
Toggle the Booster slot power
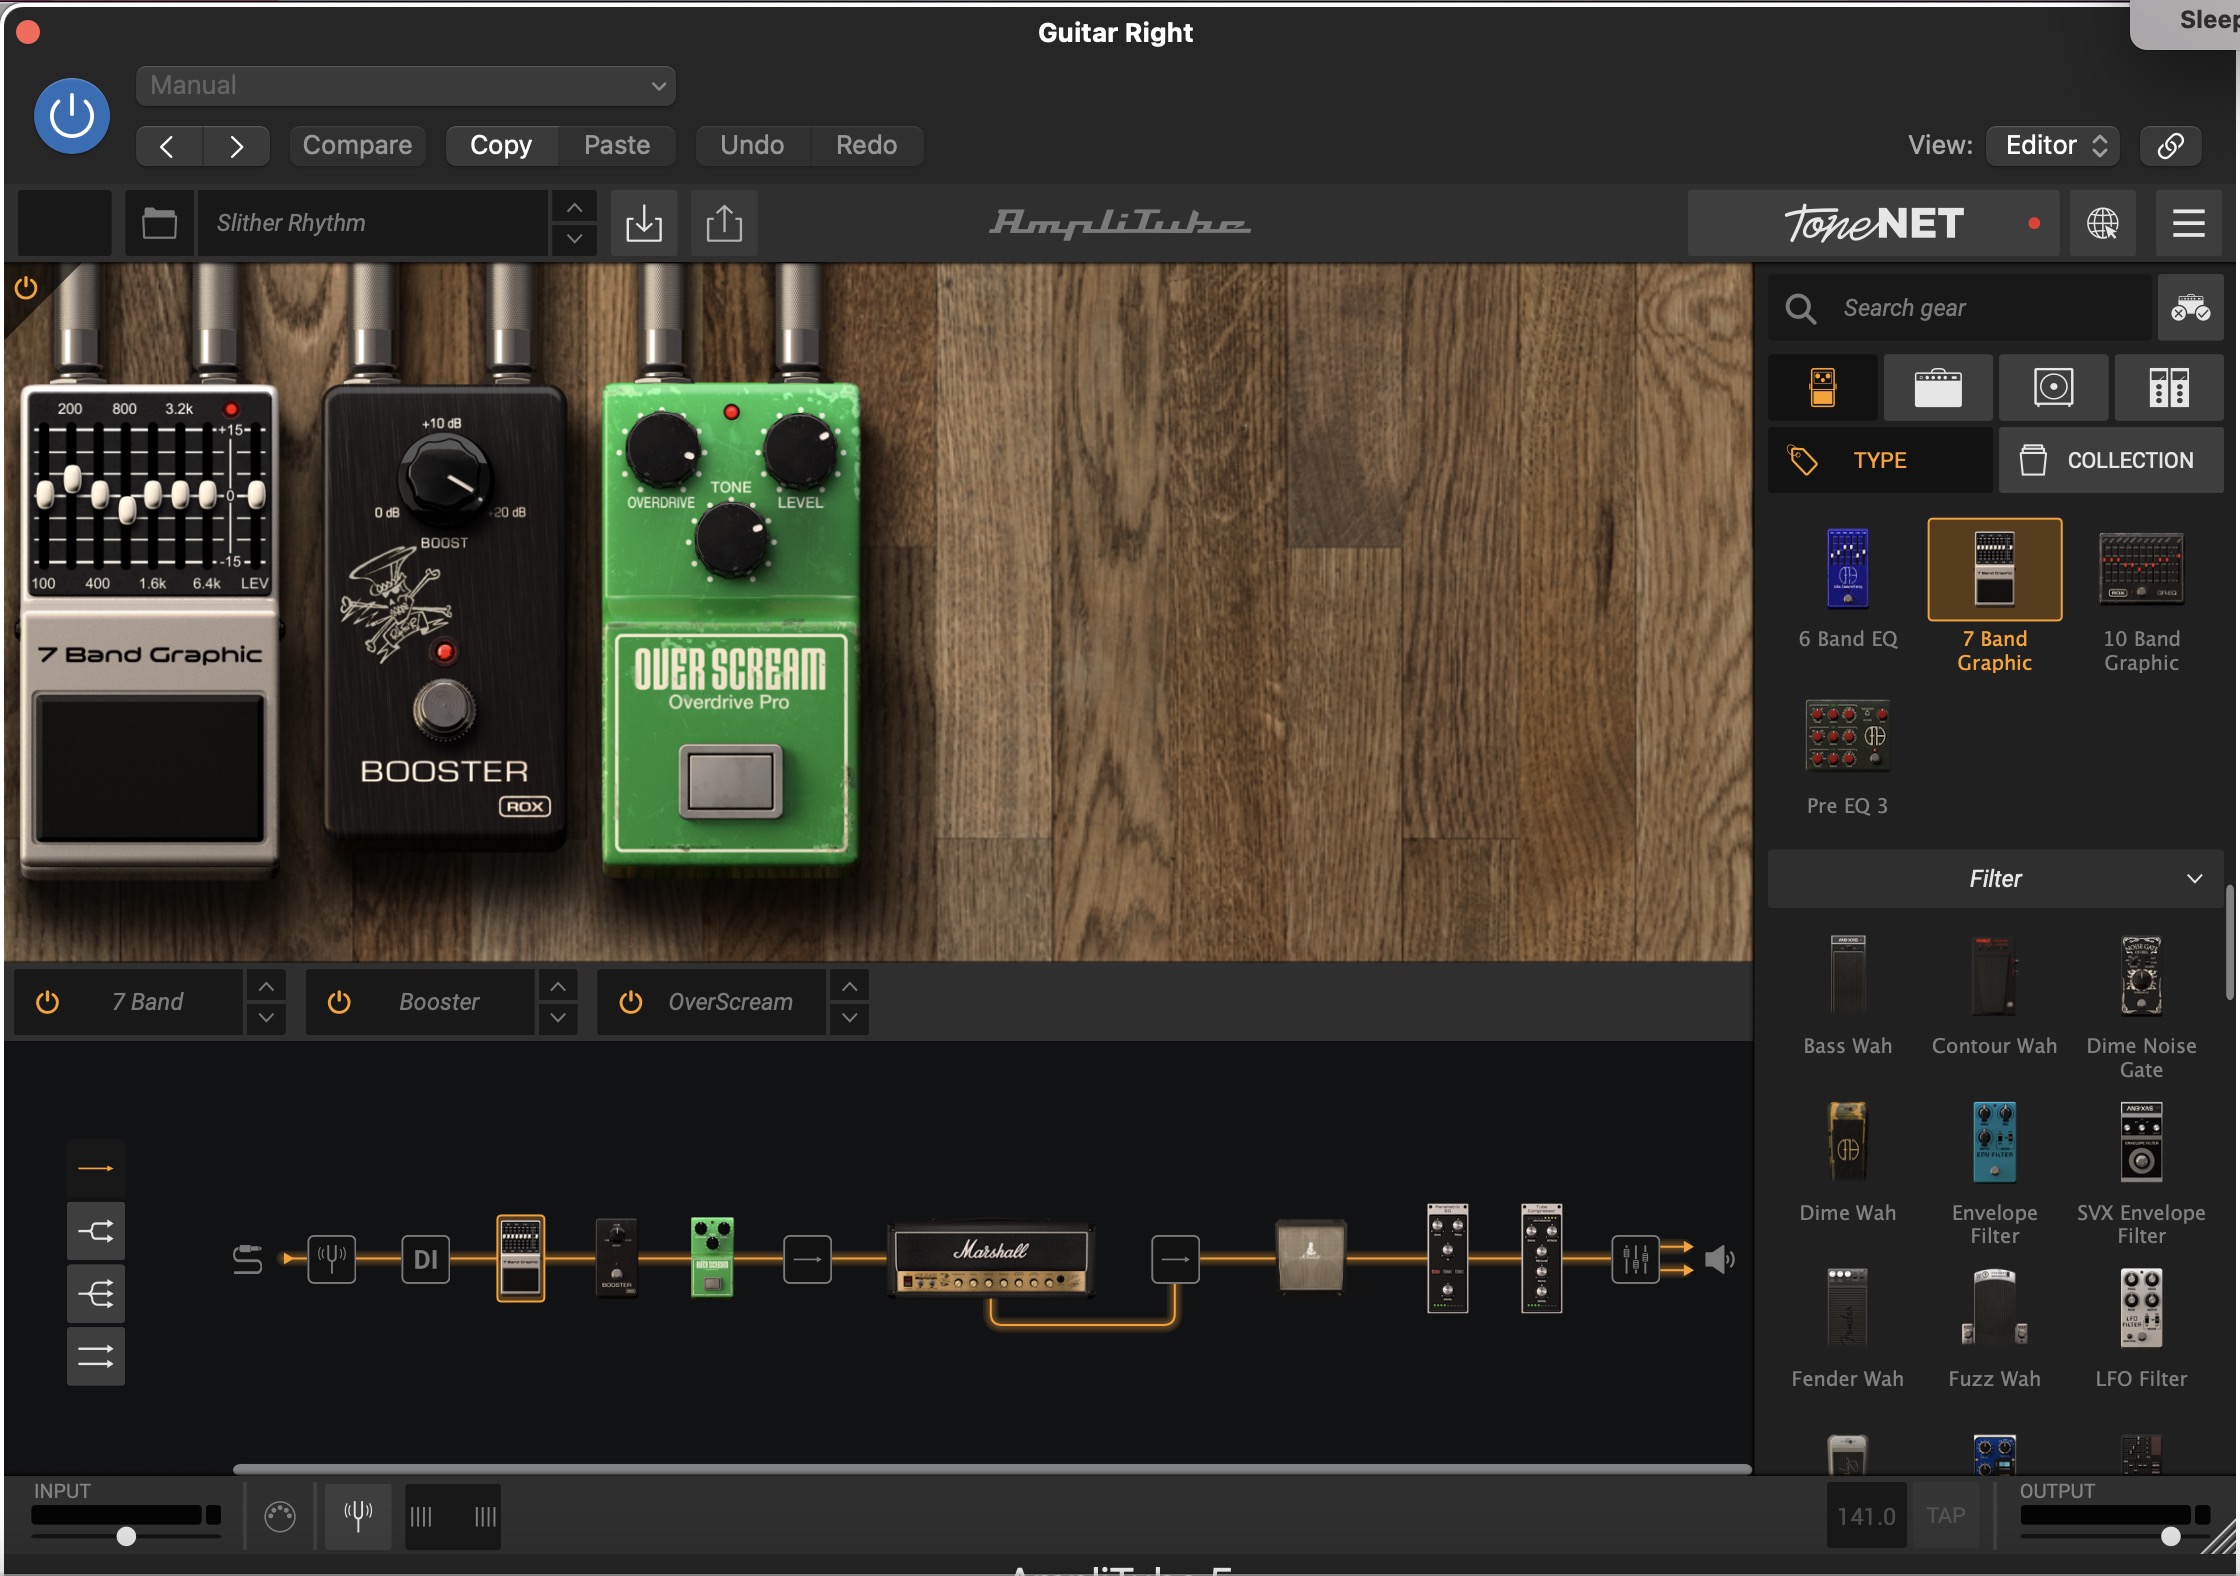pyautogui.click(x=339, y=1002)
